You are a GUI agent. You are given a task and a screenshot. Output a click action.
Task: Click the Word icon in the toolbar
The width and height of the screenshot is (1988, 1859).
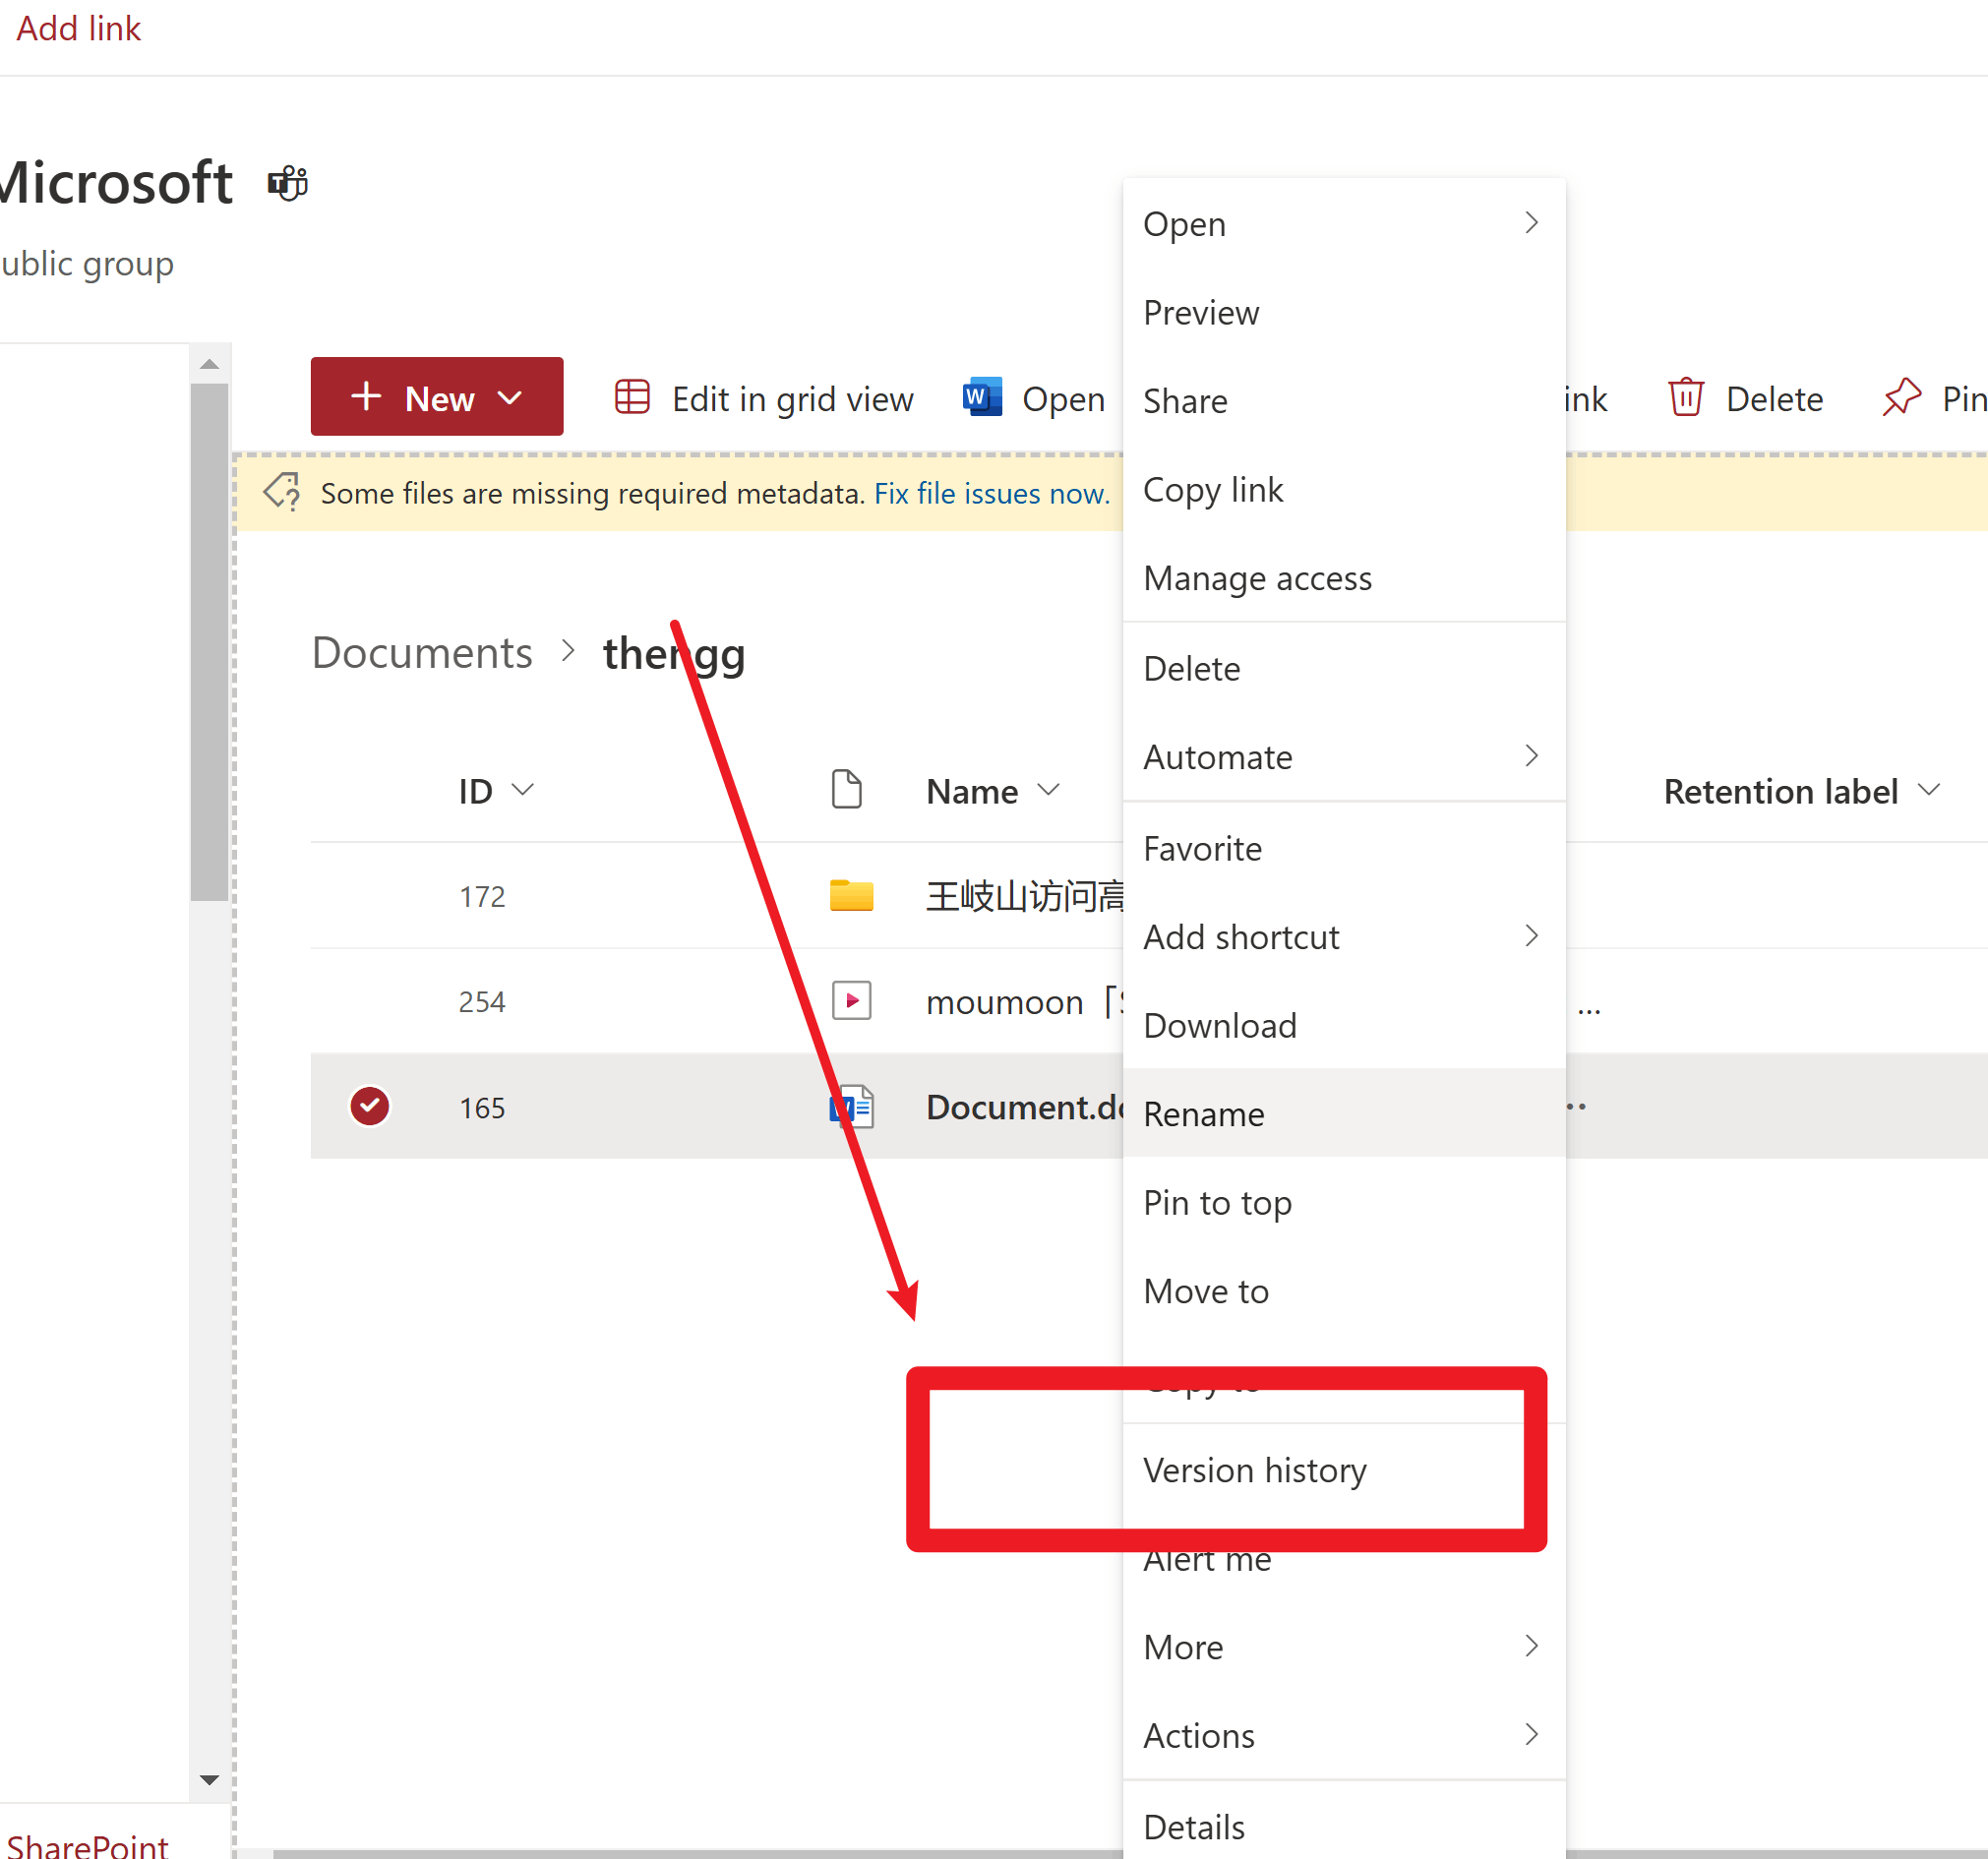(x=982, y=397)
